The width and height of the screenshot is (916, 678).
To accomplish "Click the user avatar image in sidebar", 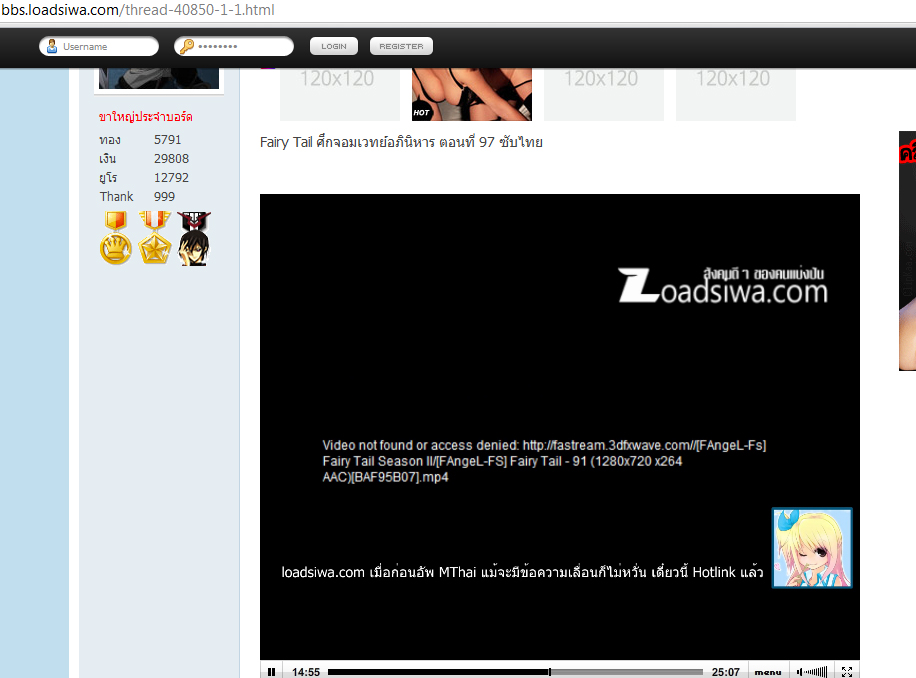I will (159, 79).
